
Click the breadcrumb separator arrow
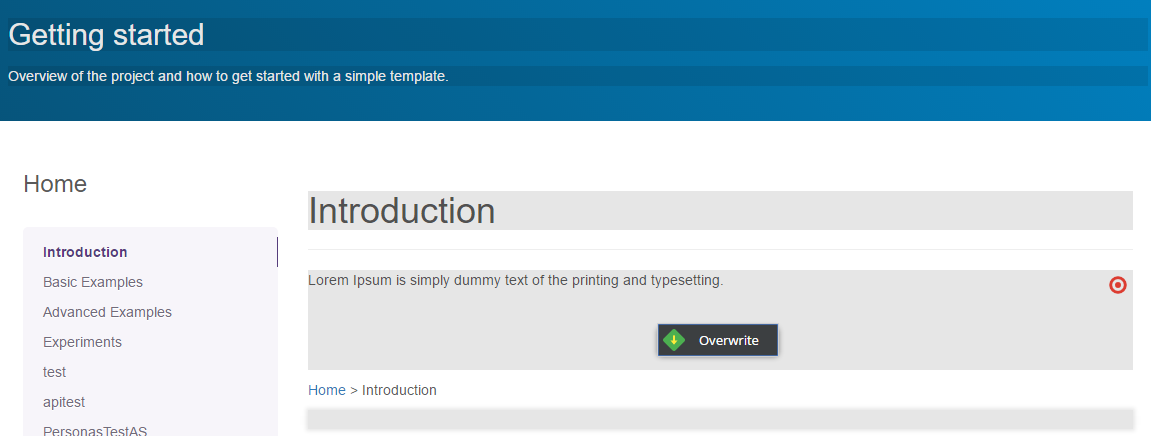pyautogui.click(x=354, y=390)
